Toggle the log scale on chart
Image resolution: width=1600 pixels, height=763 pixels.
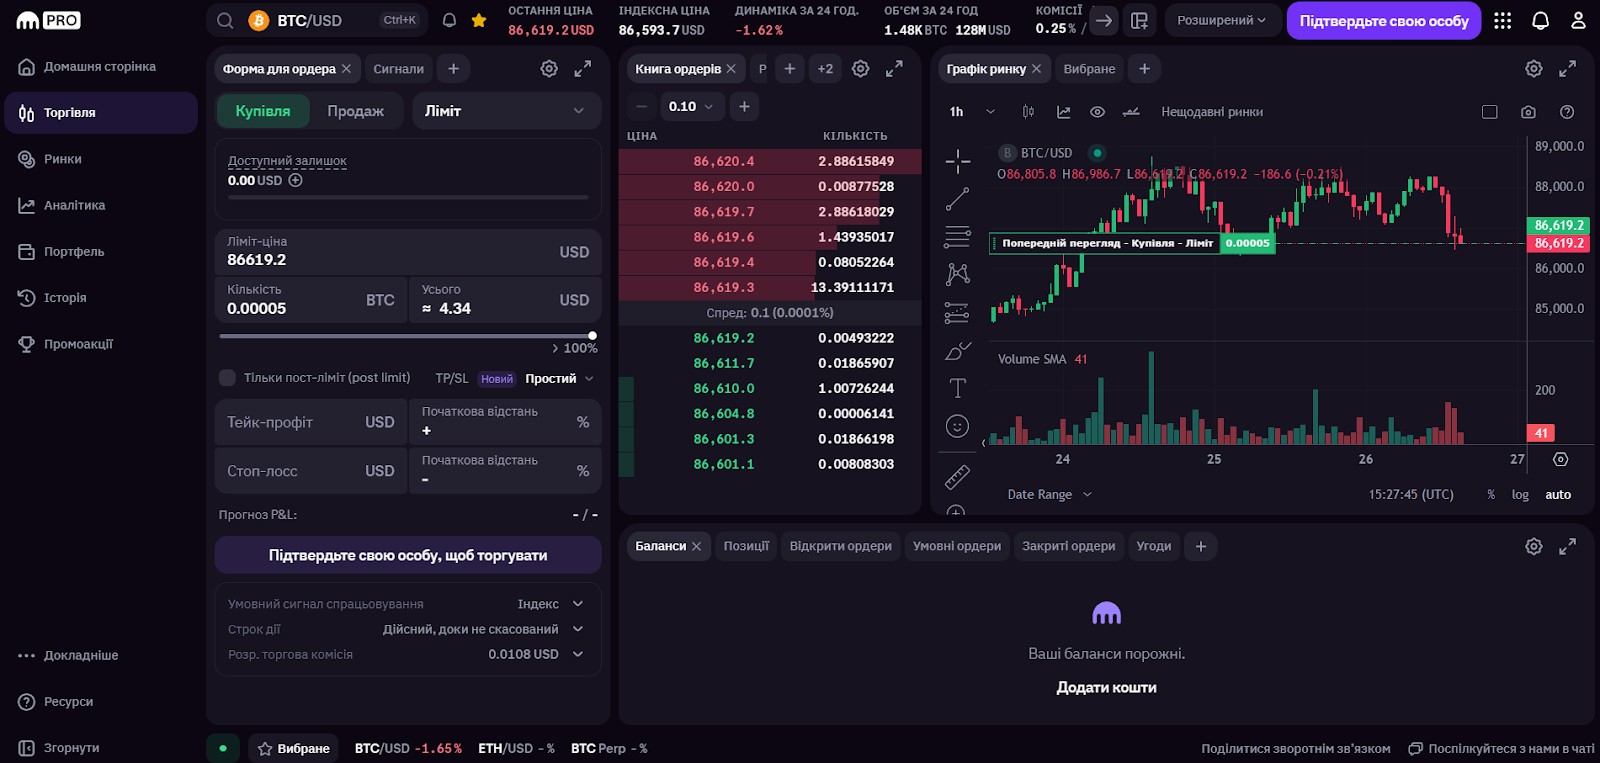pos(1520,495)
